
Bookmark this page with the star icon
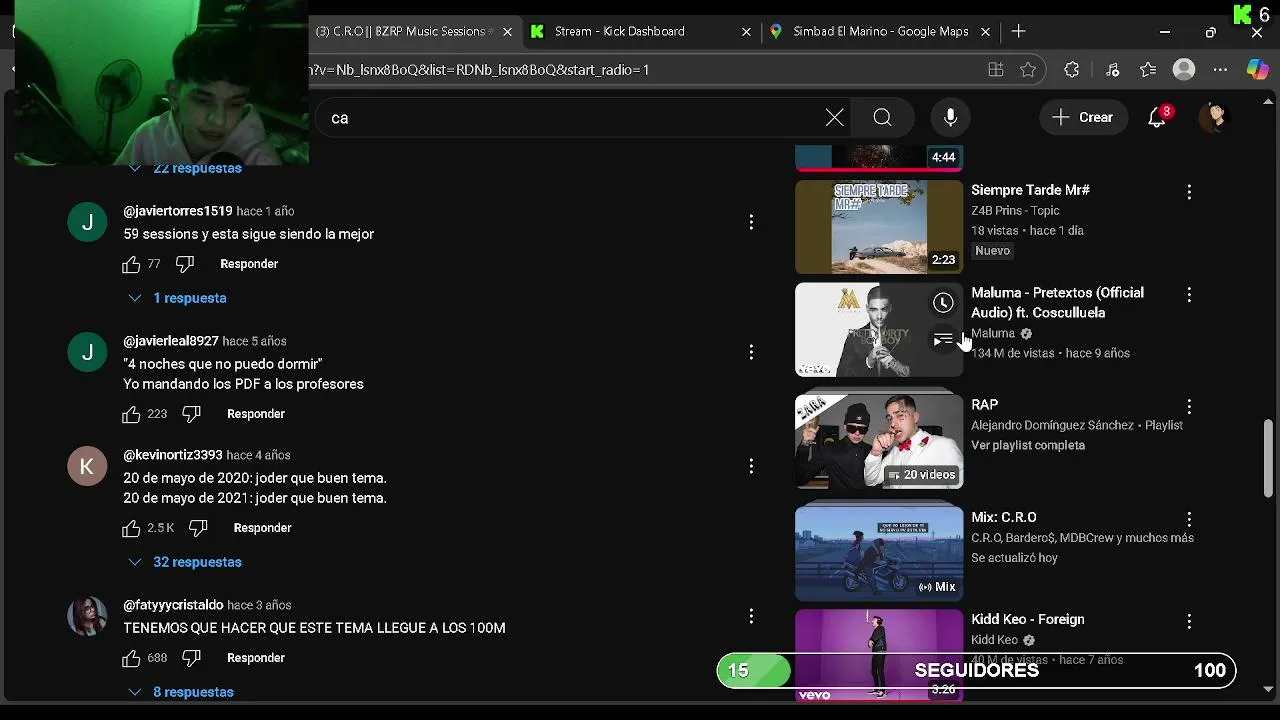[x=1028, y=70]
